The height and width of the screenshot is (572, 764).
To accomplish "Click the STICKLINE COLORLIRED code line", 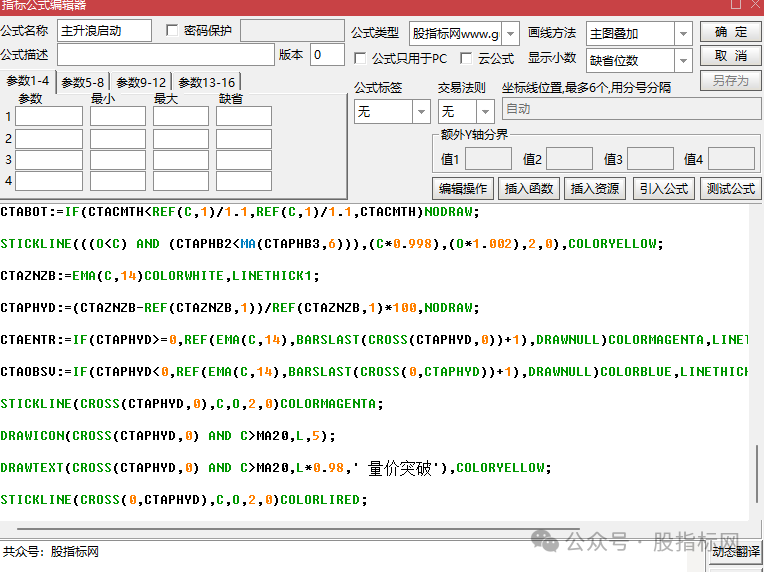I will 184,500.
